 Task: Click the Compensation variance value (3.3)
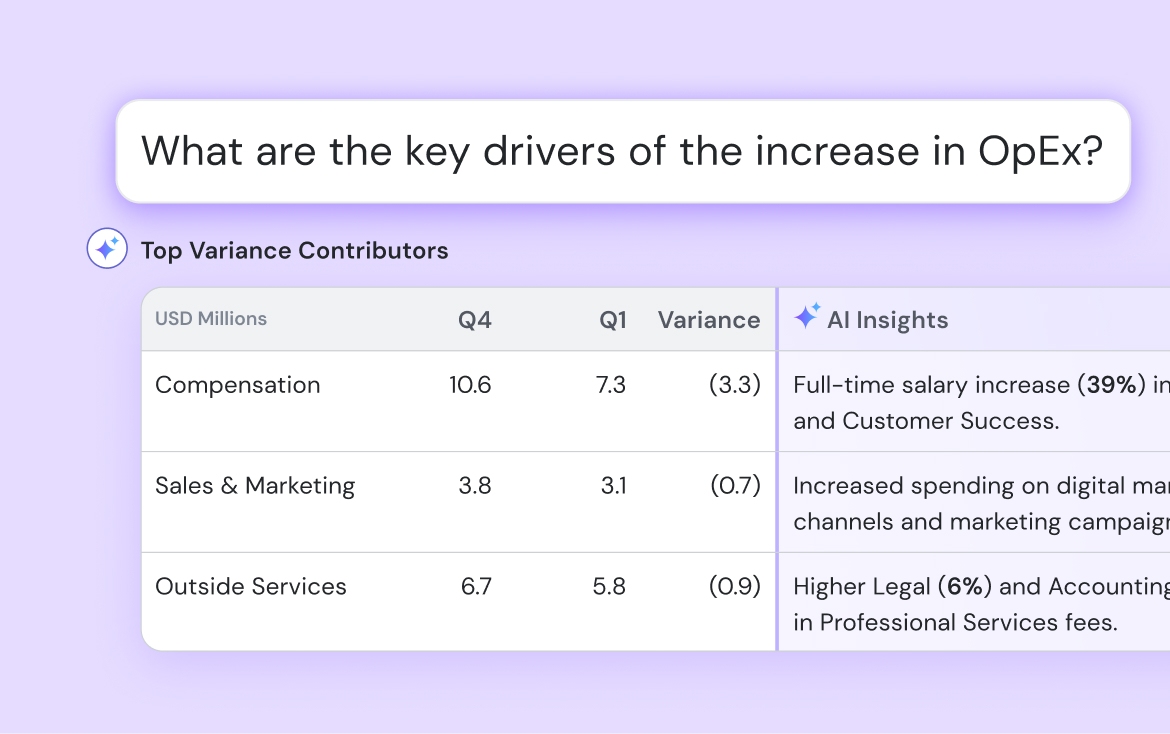[735, 385]
